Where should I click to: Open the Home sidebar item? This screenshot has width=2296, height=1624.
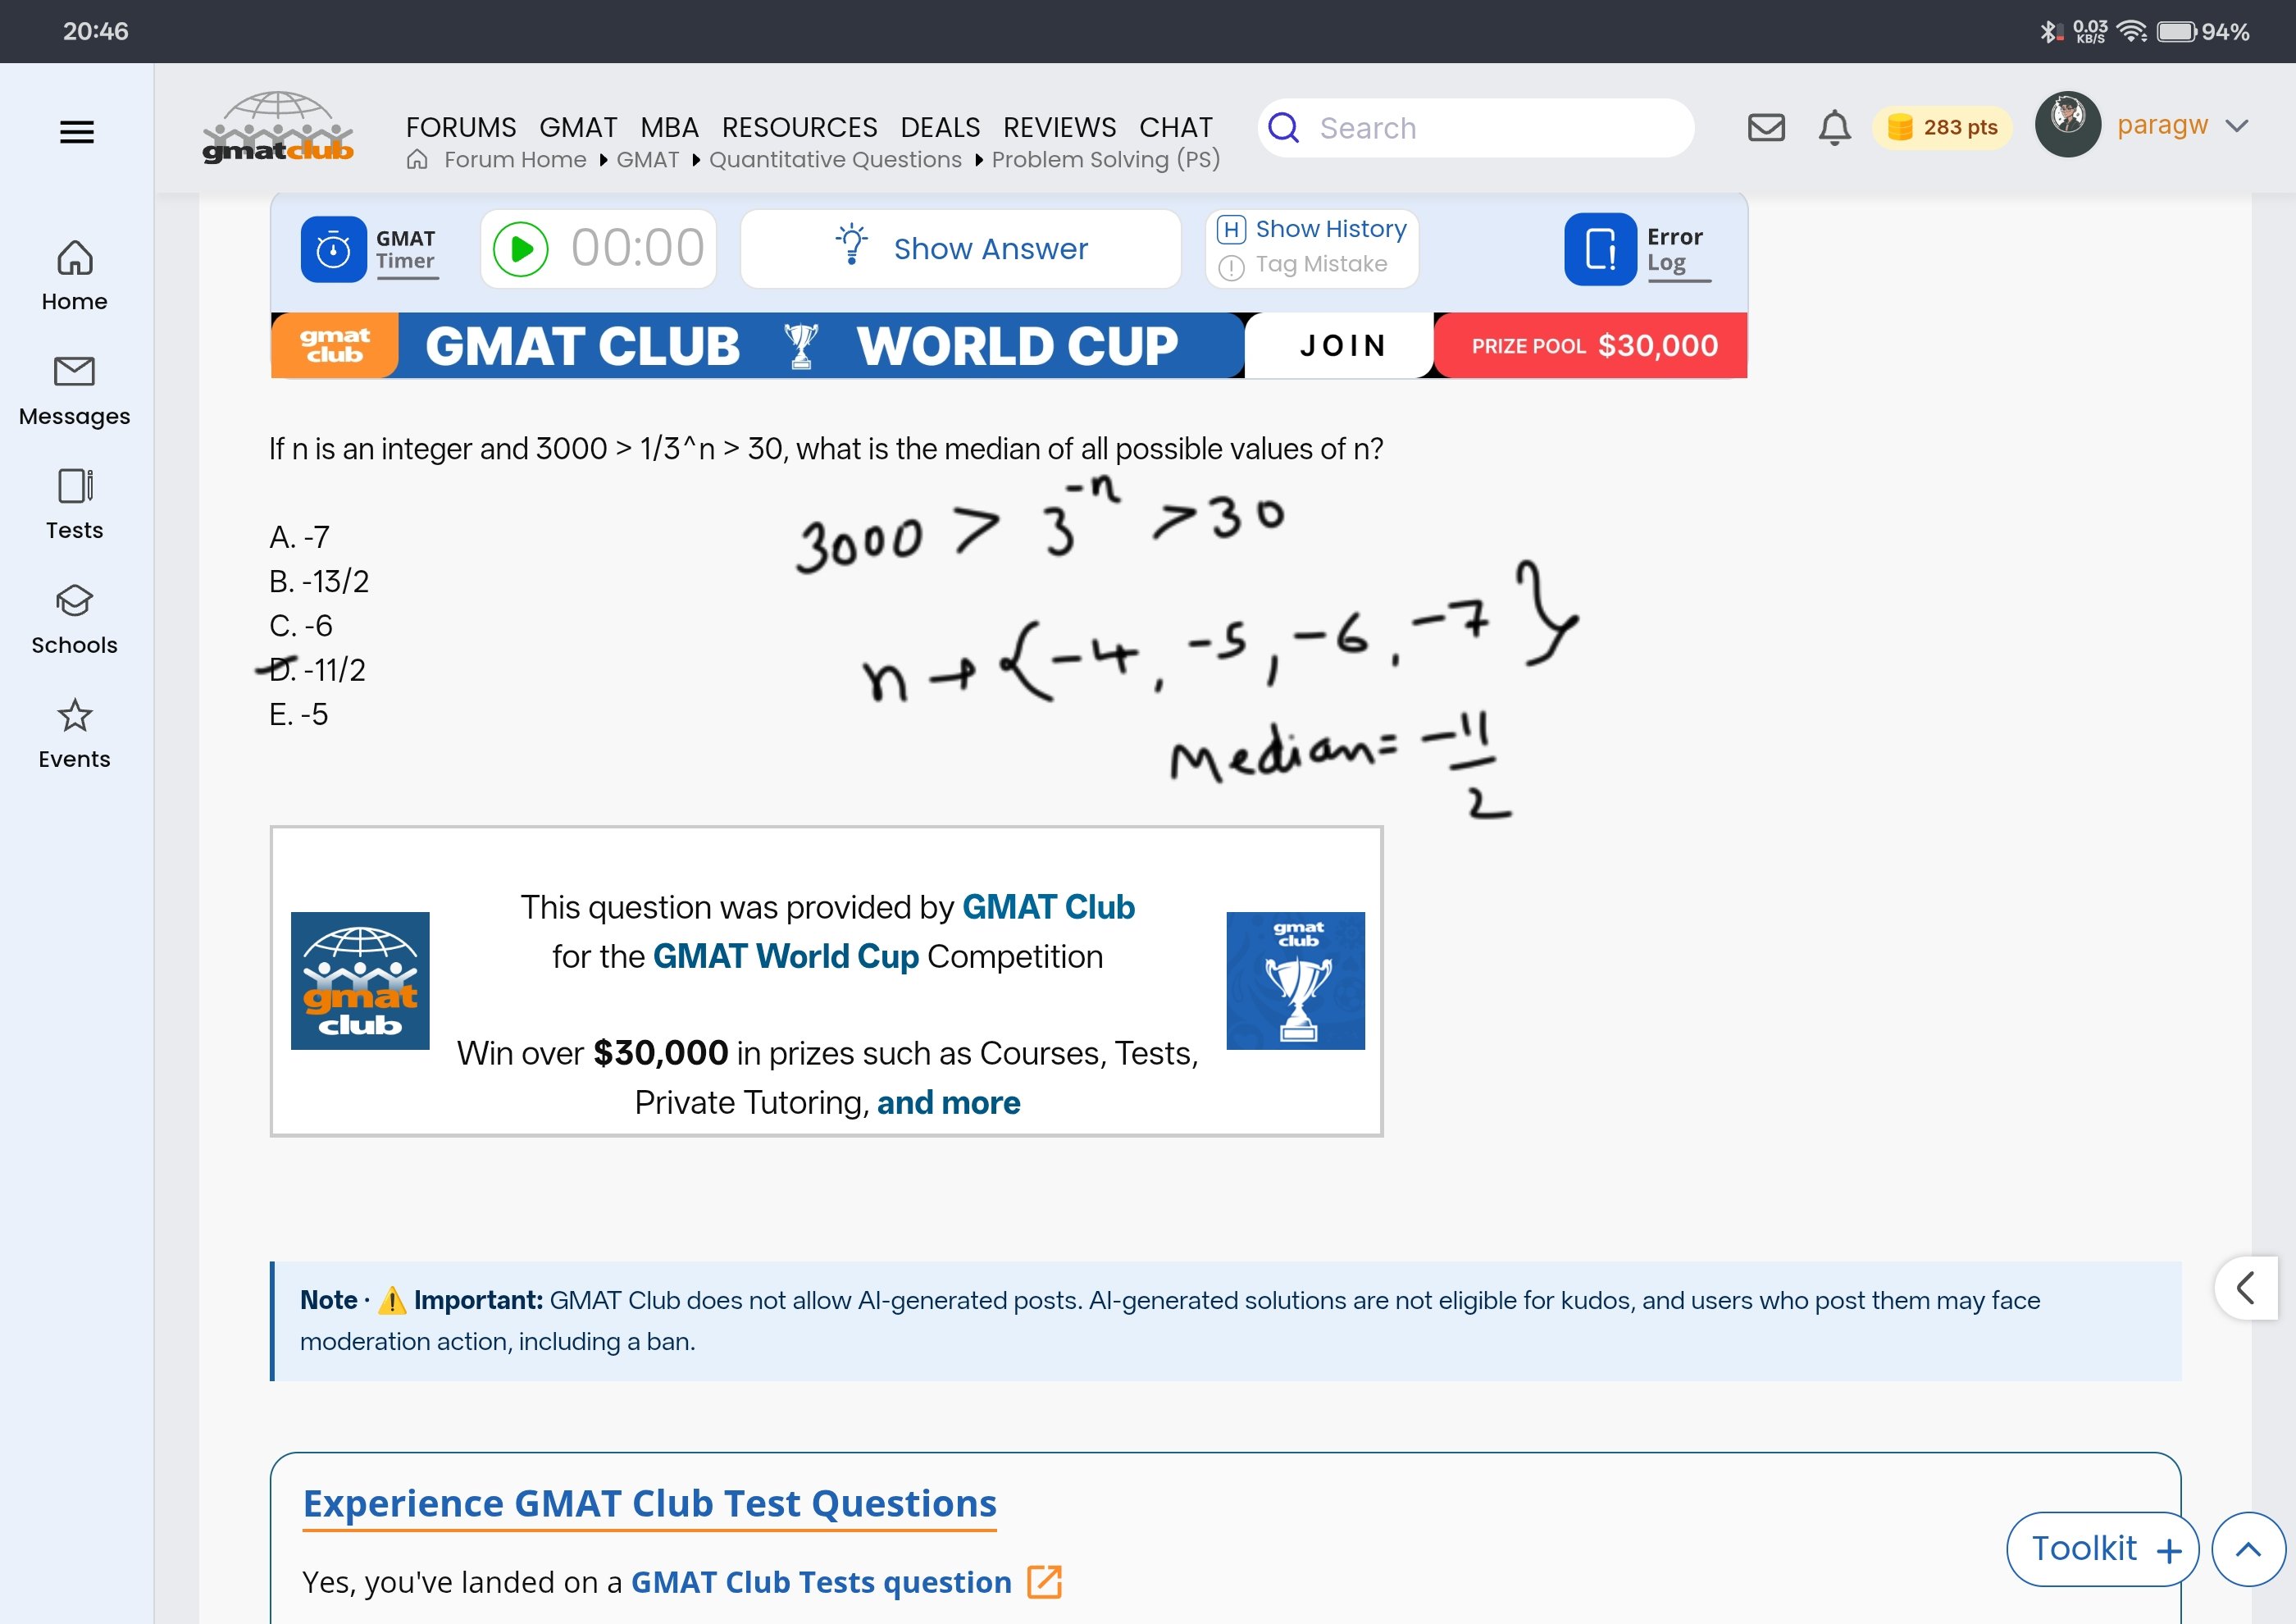coord(75,276)
